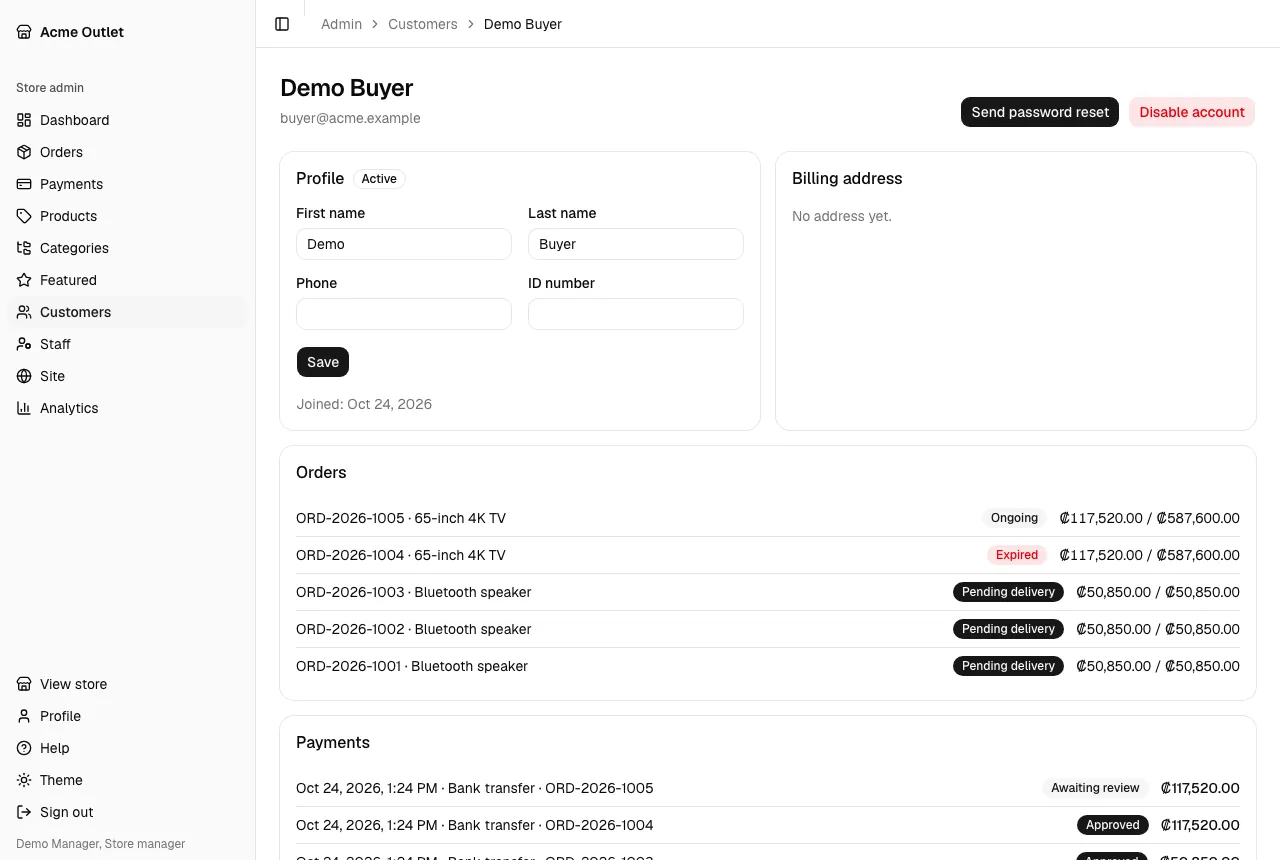
Task: Click the Analytics bar chart icon
Action: pyautogui.click(x=24, y=408)
